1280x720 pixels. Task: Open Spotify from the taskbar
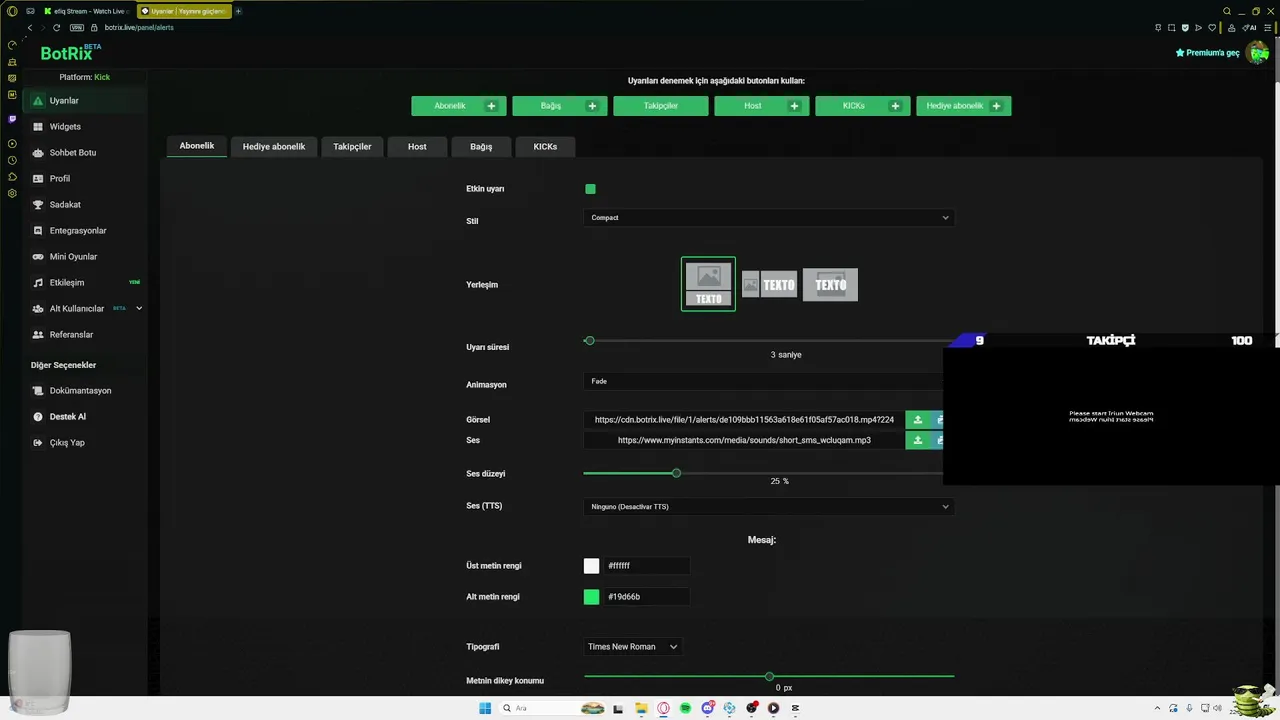685,708
